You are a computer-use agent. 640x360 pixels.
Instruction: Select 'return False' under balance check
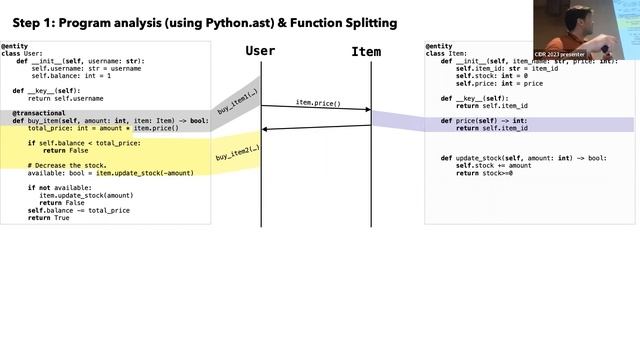pyautogui.click(x=65, y=151)
